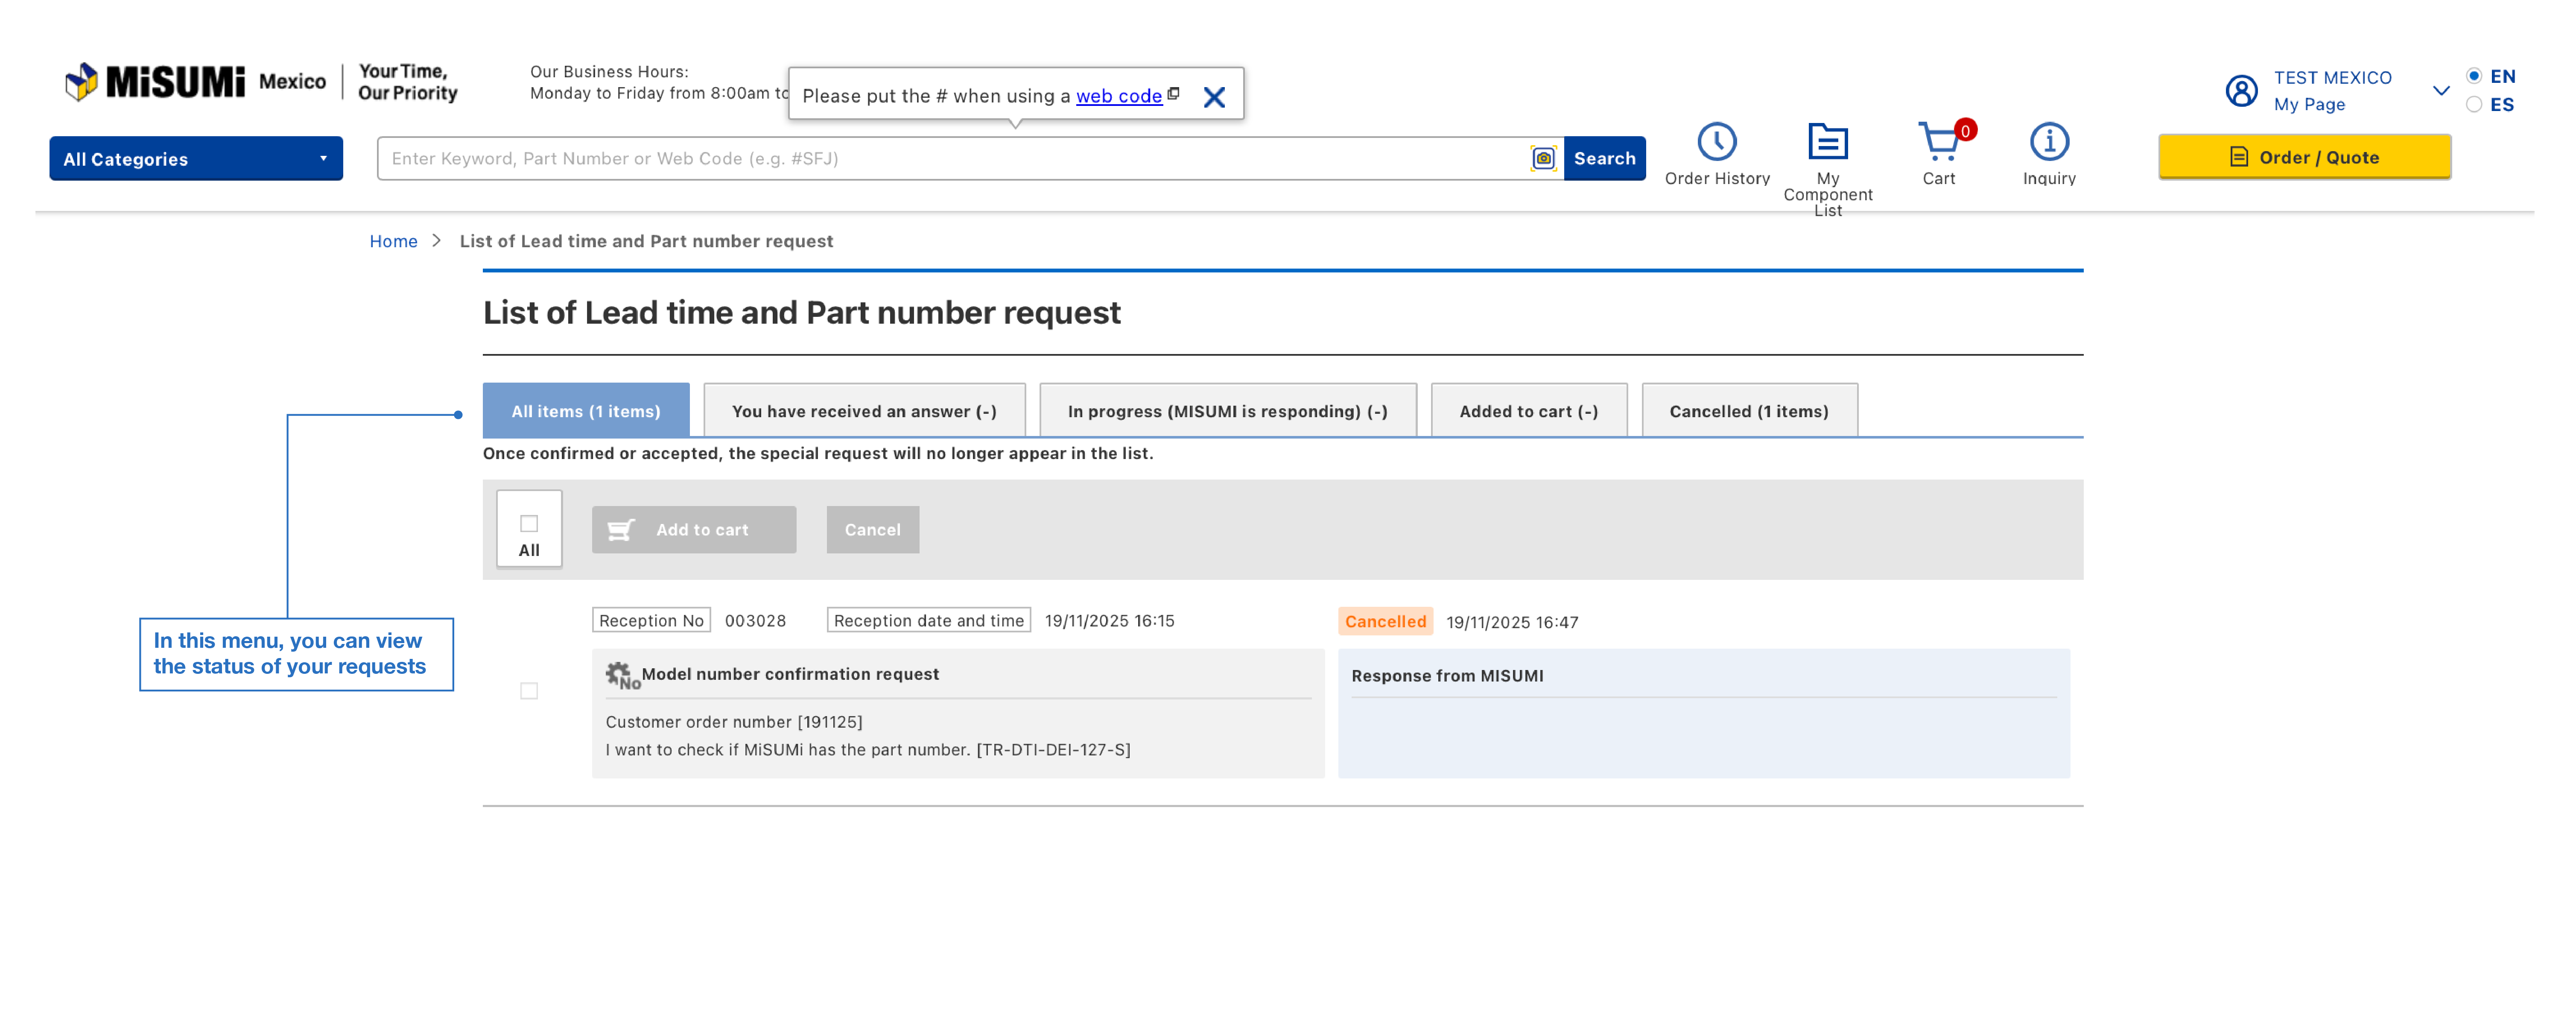2576x1021 pixels.
Task: Click the Cancel button
Action: click(x=872, y=529)
